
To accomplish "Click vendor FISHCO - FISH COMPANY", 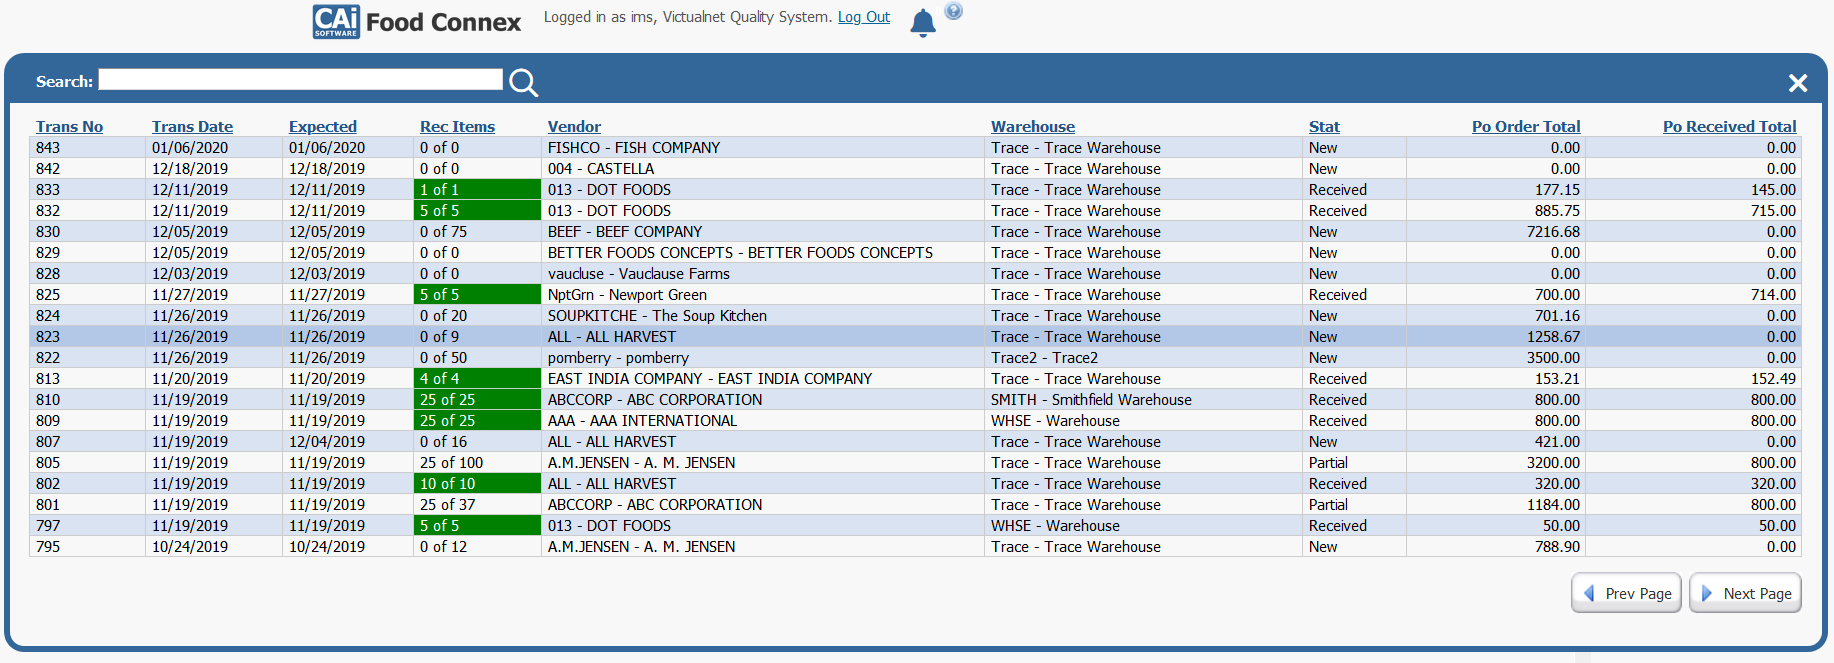I will pyautogui.click(x=634, y=148).
